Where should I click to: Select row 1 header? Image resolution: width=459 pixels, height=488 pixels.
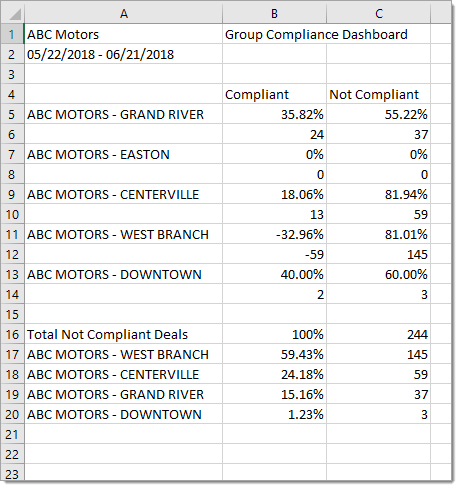pyautogui.click(x=13, y=34)
